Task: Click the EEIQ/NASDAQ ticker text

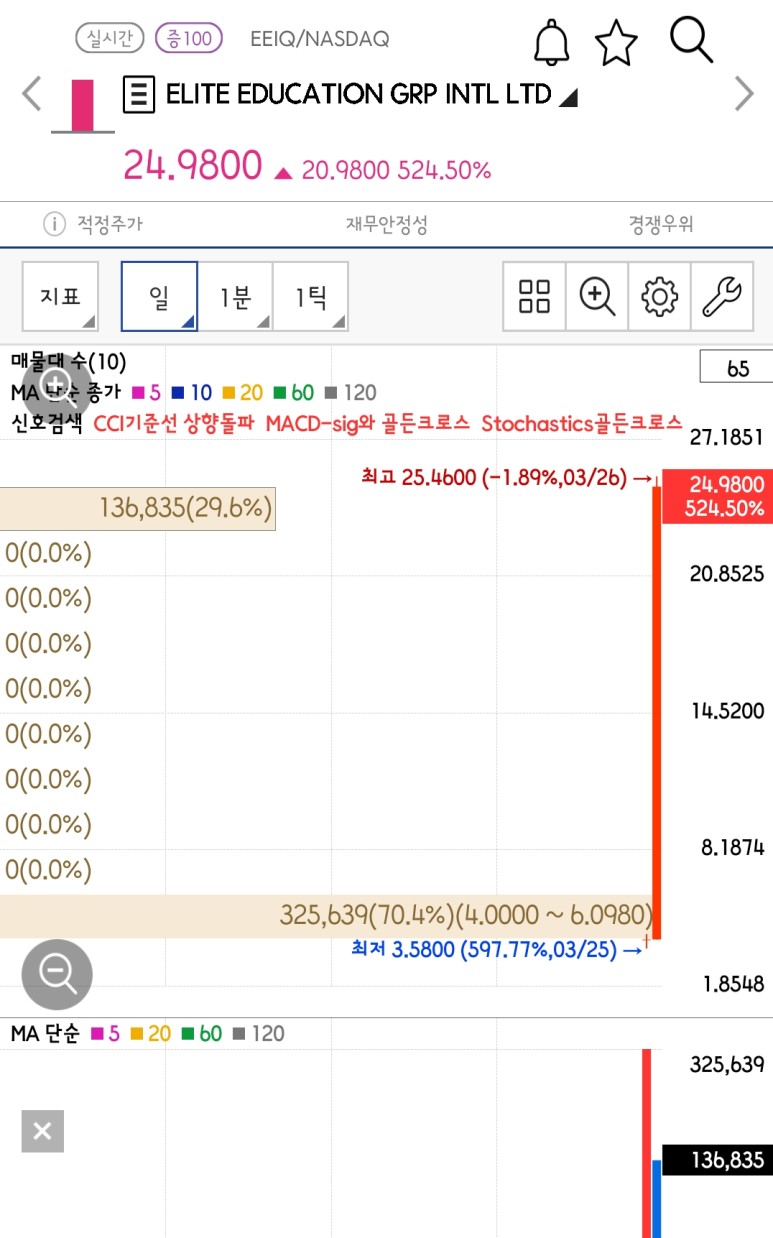Action: tap(320, 39)
